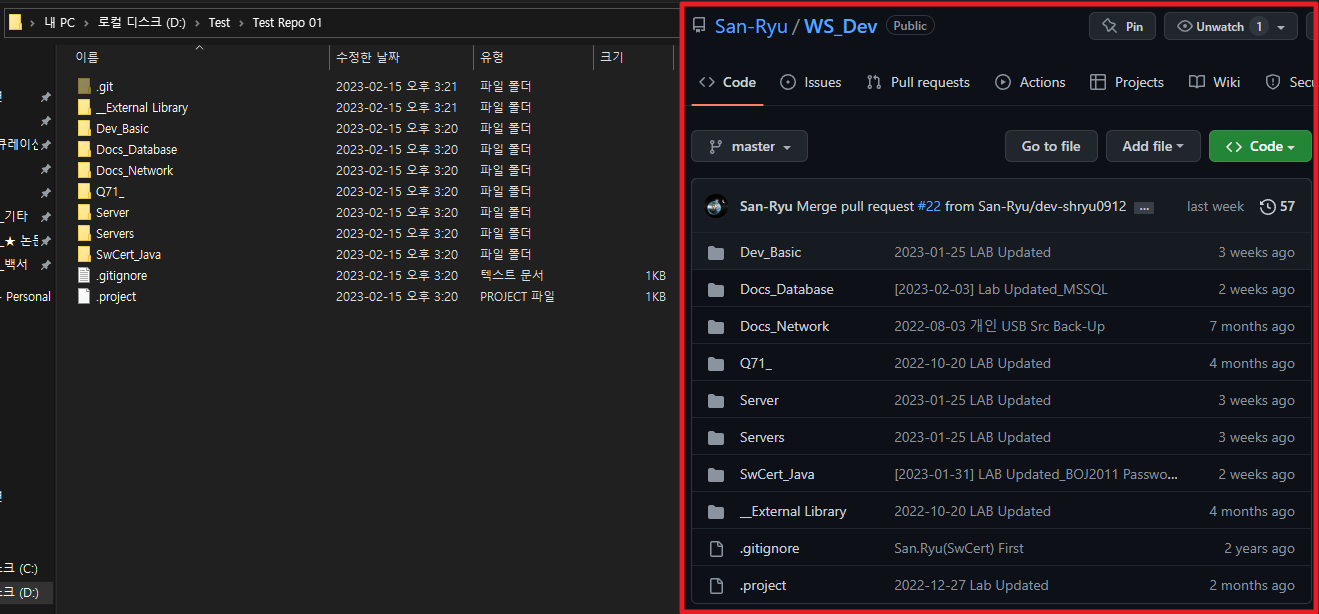Click GitHub file icon for .project
Screen dimensions: 1319x614
tap(716, 586)
